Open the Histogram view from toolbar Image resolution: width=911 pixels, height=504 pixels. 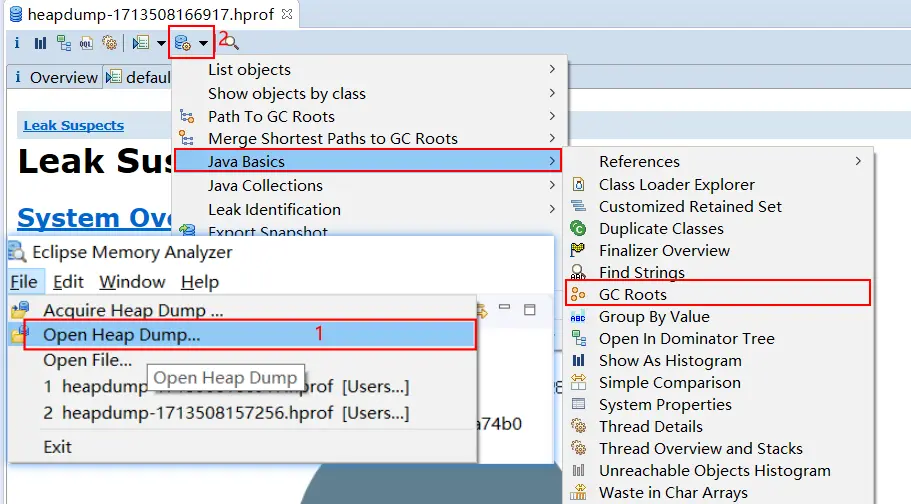point(40,43)
